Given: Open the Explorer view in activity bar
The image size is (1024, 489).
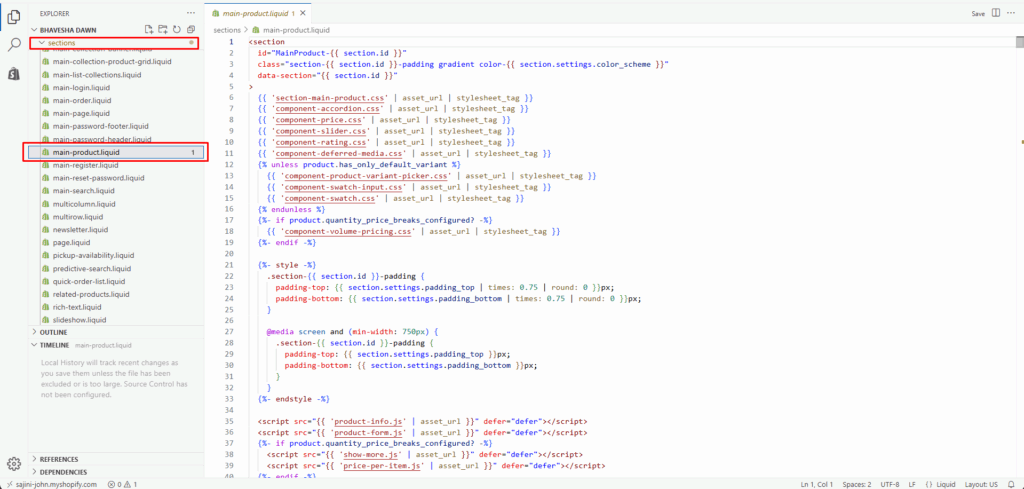Looking at the screenshot, I should tap(14, 16).
